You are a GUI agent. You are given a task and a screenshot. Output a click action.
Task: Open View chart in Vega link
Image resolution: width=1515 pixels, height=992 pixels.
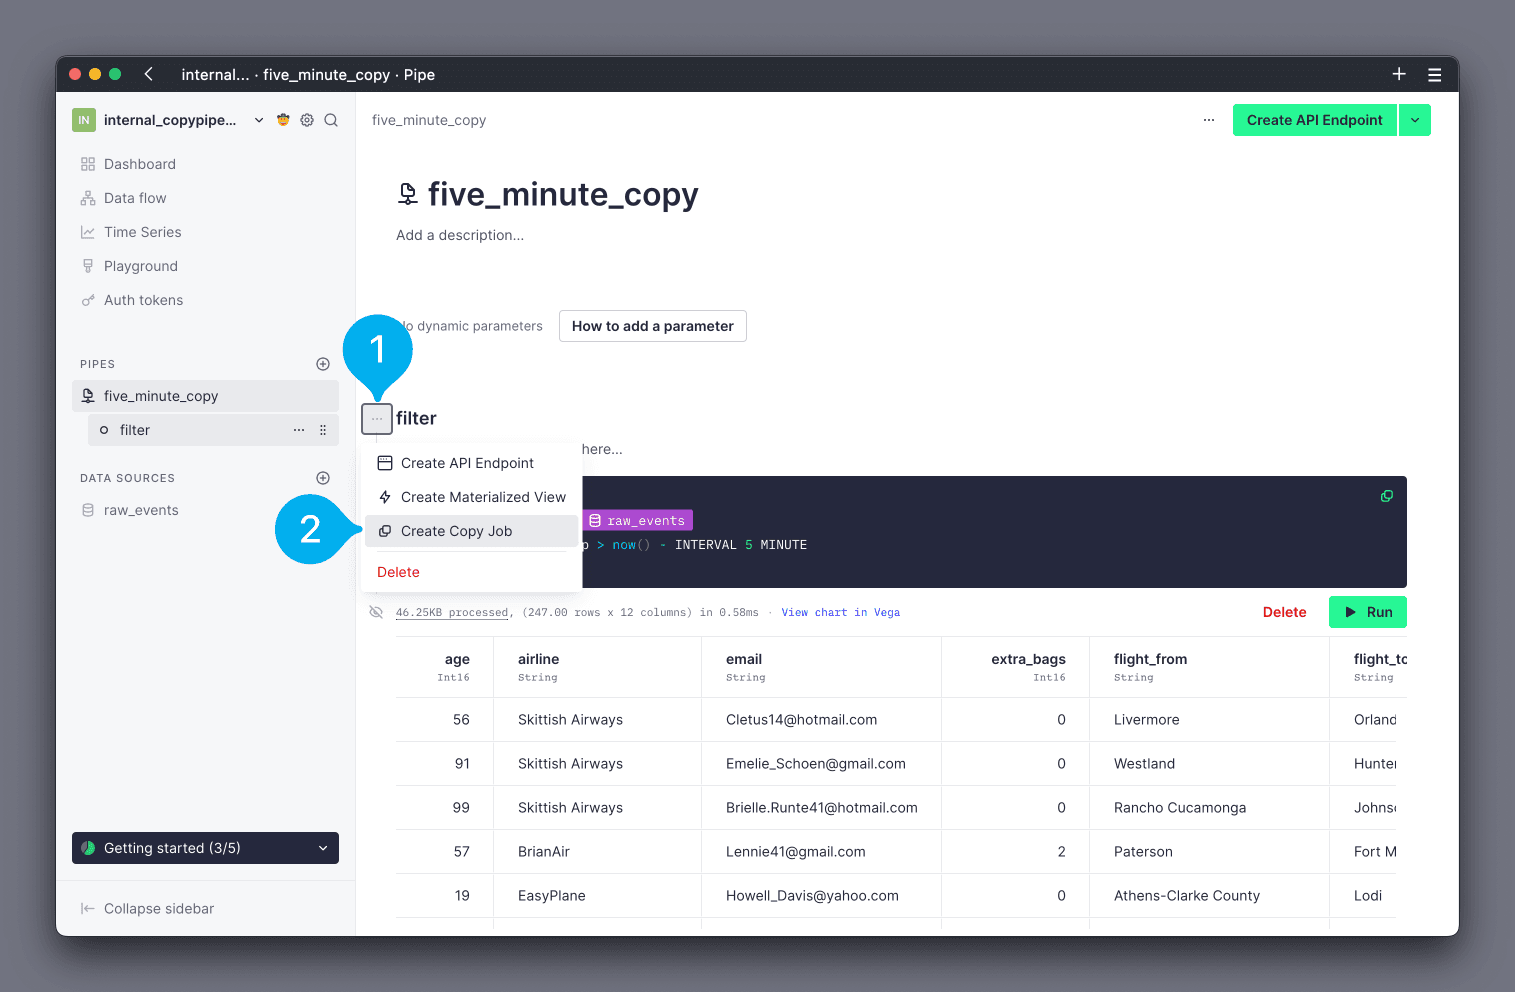[840, 612]
